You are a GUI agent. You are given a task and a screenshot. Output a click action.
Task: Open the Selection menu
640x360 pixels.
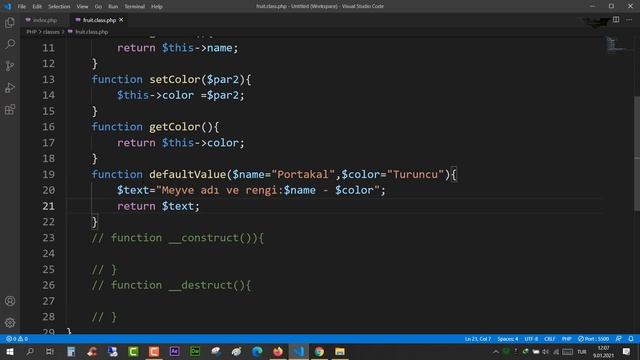click(59, 6)
